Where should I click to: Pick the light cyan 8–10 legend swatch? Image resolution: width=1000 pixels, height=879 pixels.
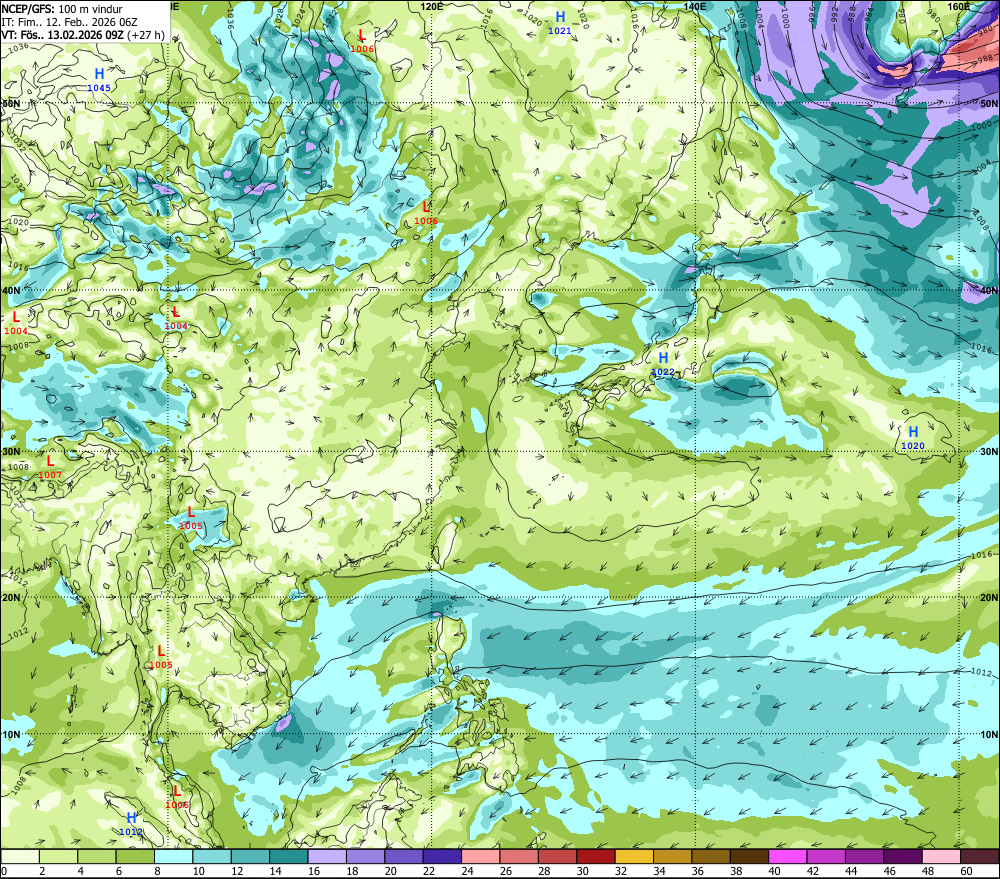click(x=173, y=856)
